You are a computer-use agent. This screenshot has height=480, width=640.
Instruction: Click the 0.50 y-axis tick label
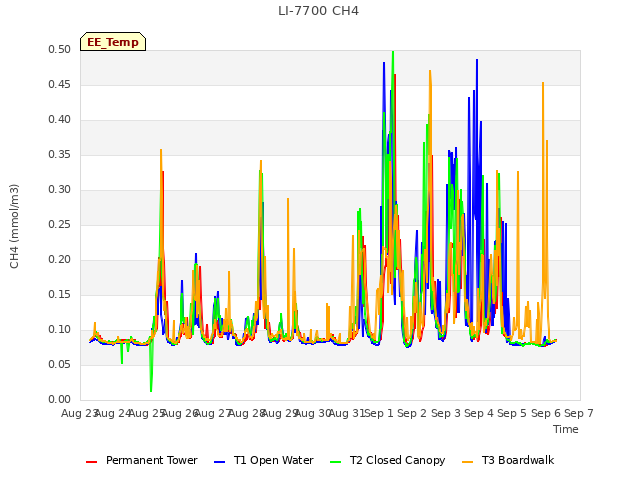(60, 49)
